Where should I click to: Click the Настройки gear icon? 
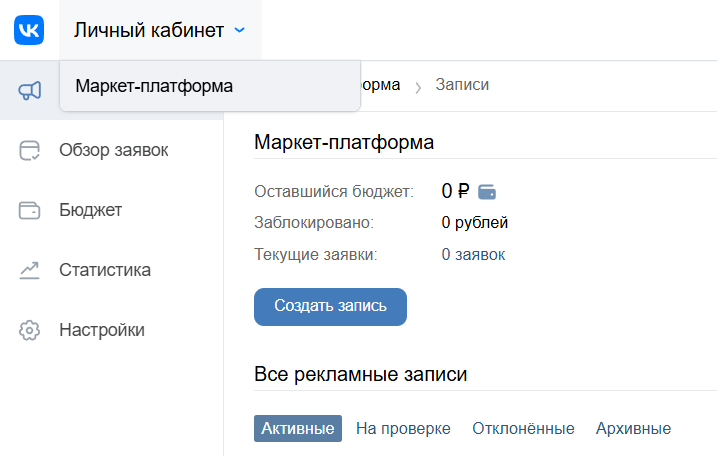click(30, 330)
